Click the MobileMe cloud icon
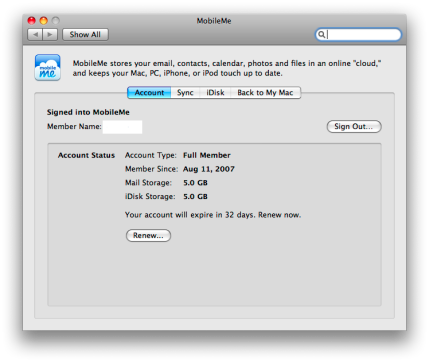The image size is (429, 362). (x=48, y=68)
